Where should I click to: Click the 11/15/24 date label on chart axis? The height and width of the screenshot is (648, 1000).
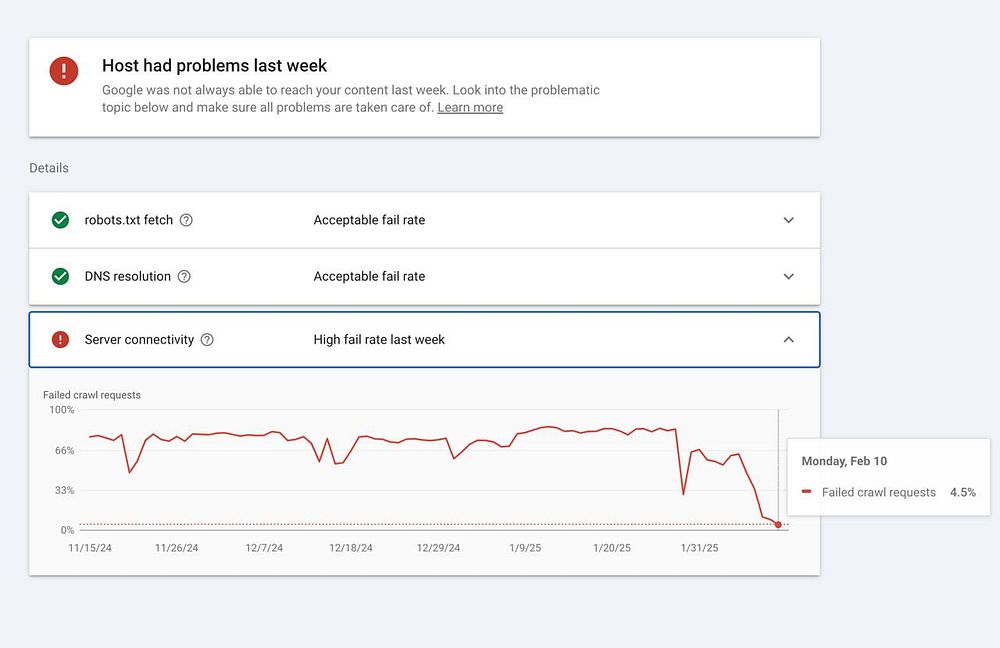click(x=91, y=548)
